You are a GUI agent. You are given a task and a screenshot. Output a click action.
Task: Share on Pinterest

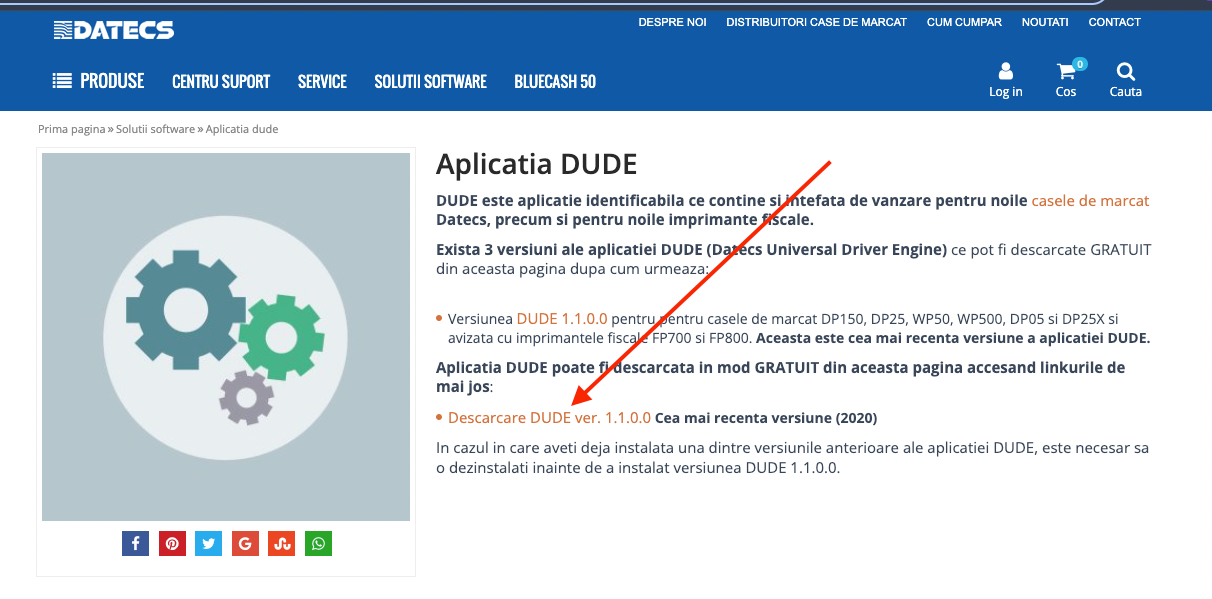coord(172,543)
